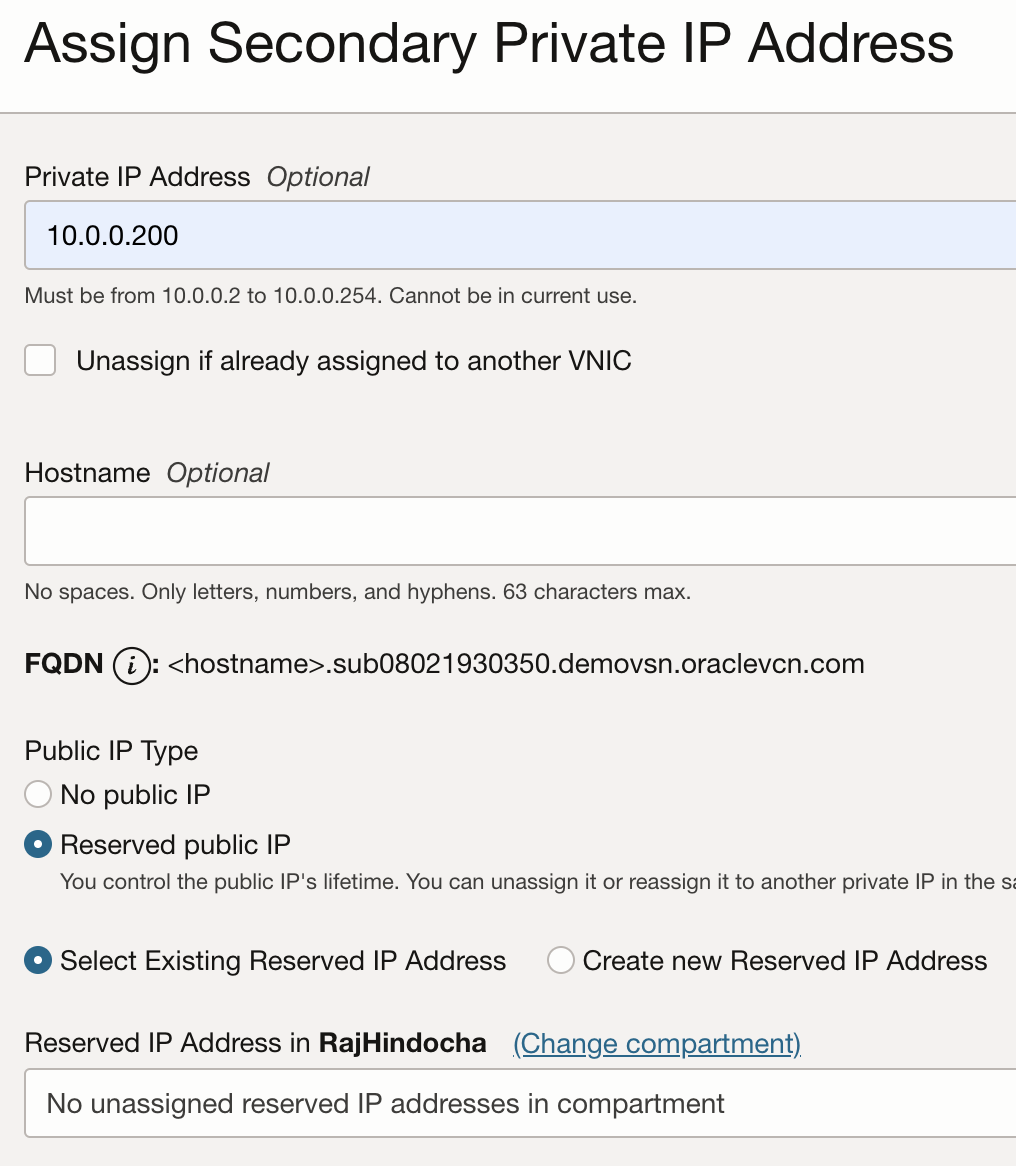Click the bold RajHindocha compartment name
1016x1166 pixels.
pos(402,1044)
